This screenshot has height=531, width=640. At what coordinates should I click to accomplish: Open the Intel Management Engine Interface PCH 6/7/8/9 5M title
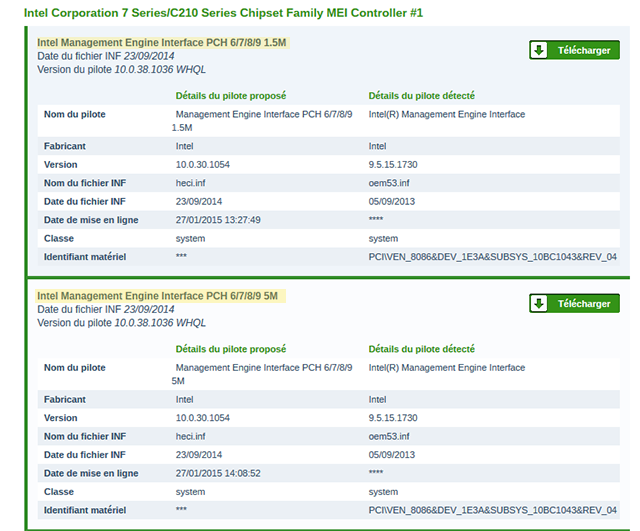pos(158,296)
